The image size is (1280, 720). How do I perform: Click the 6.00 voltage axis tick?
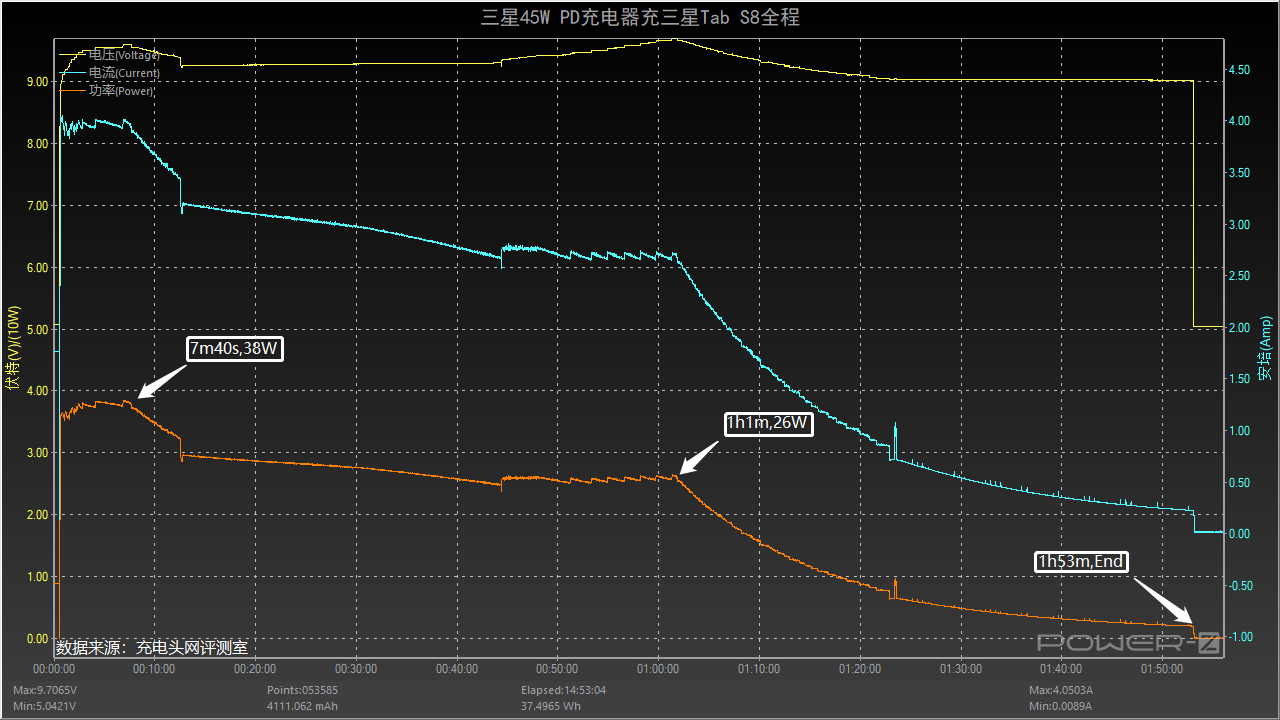pyautogui.click(x=37, y=268)
